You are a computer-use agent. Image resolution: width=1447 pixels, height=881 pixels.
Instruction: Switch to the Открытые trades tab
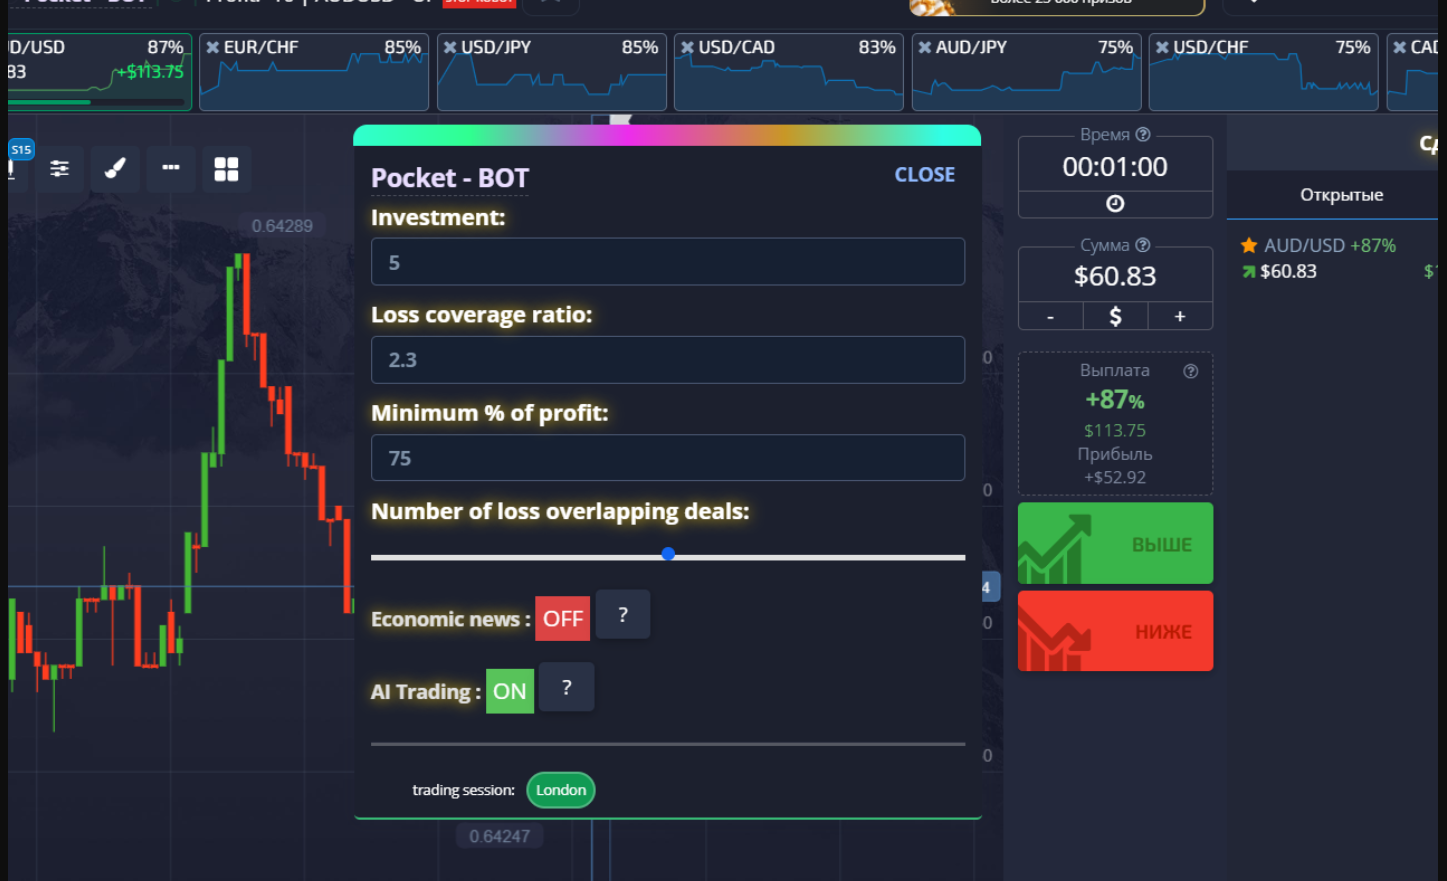[x=1341, y=195]
